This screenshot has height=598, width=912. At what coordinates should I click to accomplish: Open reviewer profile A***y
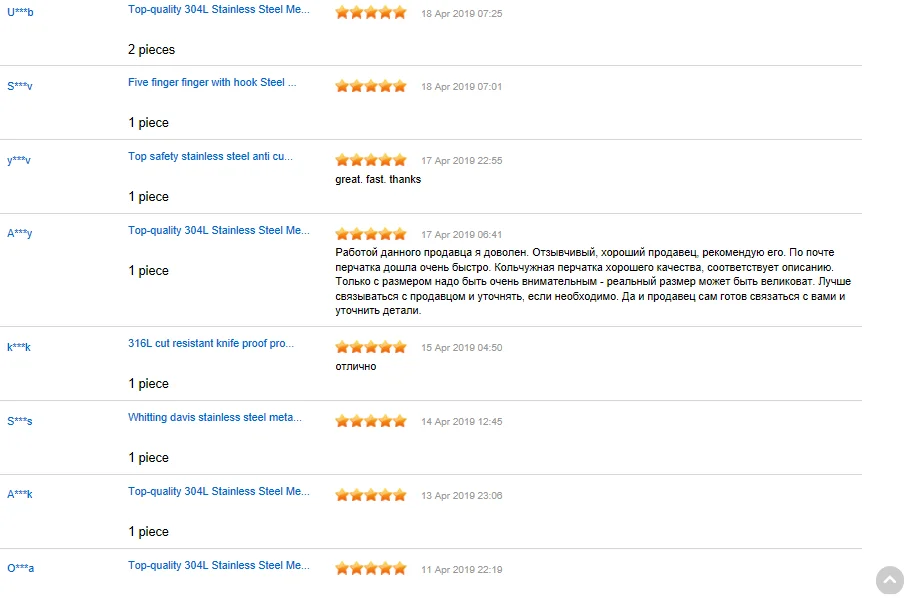tap(20, 233)
